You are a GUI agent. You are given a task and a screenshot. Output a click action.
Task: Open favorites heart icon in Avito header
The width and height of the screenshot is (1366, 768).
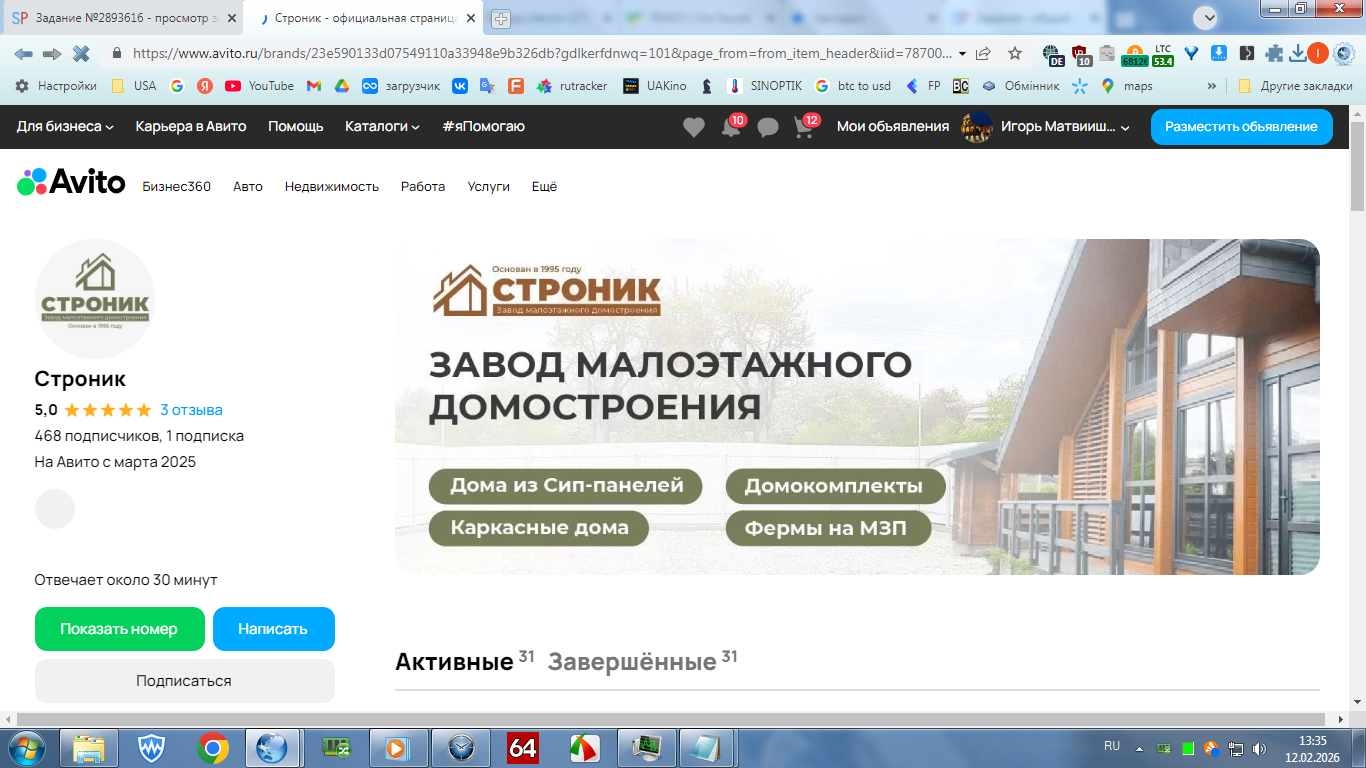coord(694,127)
